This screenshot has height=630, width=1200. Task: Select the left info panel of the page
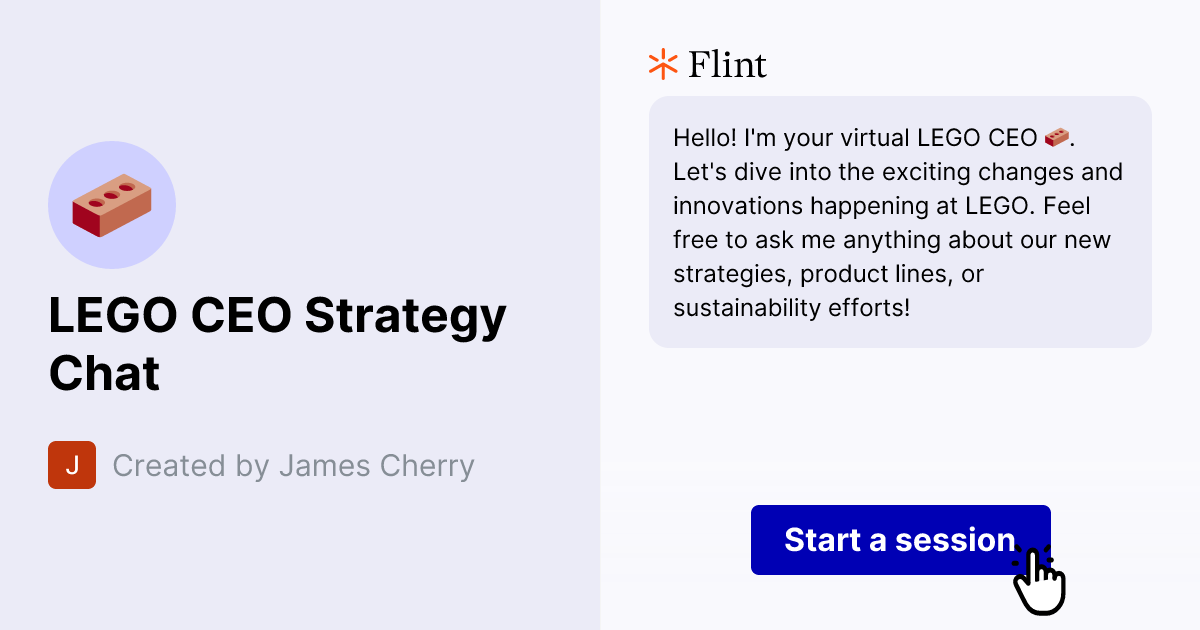[x=300, y=315]
